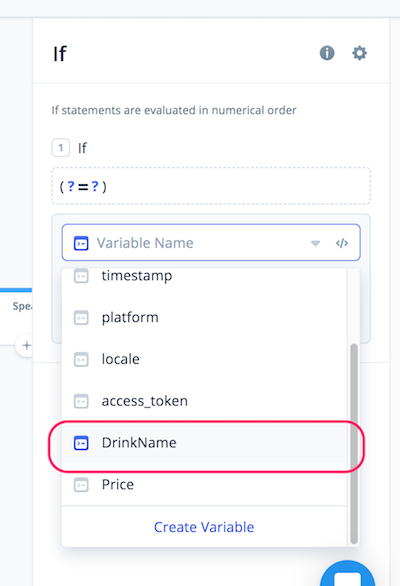Click the icon beside the Price variable
The width and height of the screenshot is (400, 586).
pyautogui.click(x=81, y=485)
